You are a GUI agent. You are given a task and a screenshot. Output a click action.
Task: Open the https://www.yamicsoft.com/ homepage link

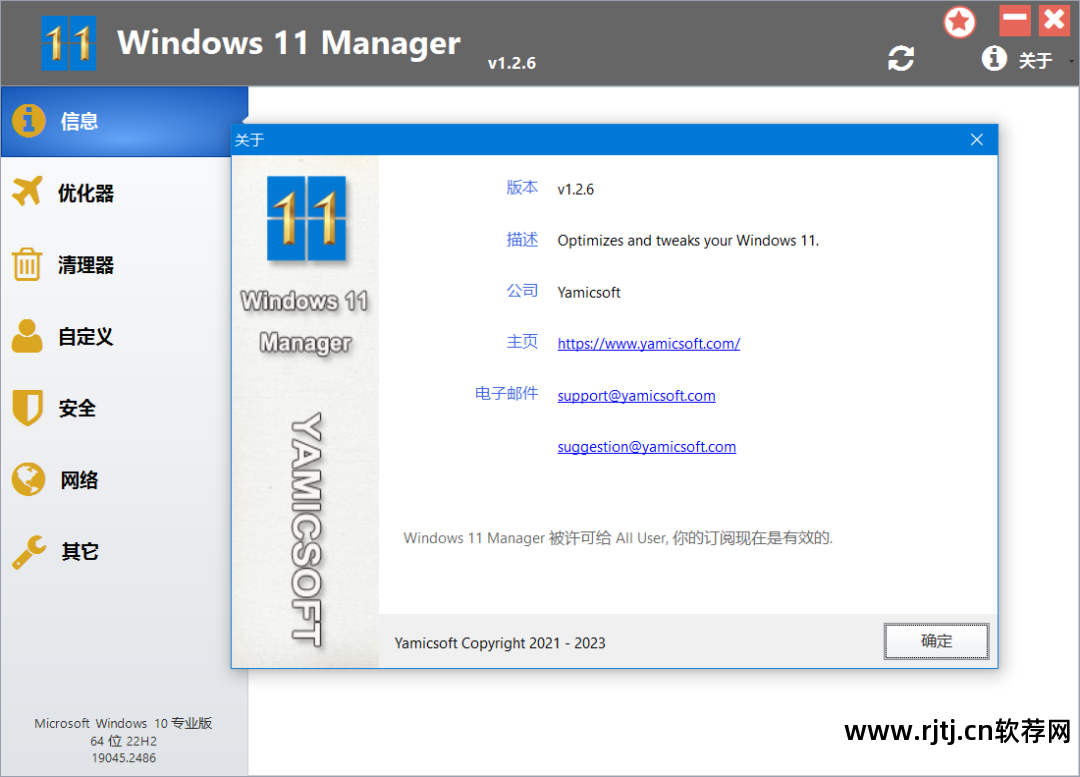click(x=649, y=344)
